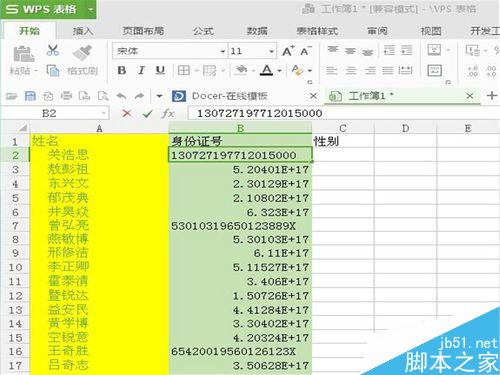Increase font size with A+
Viewport: 500px width, 375px height.
click(288, 51)
